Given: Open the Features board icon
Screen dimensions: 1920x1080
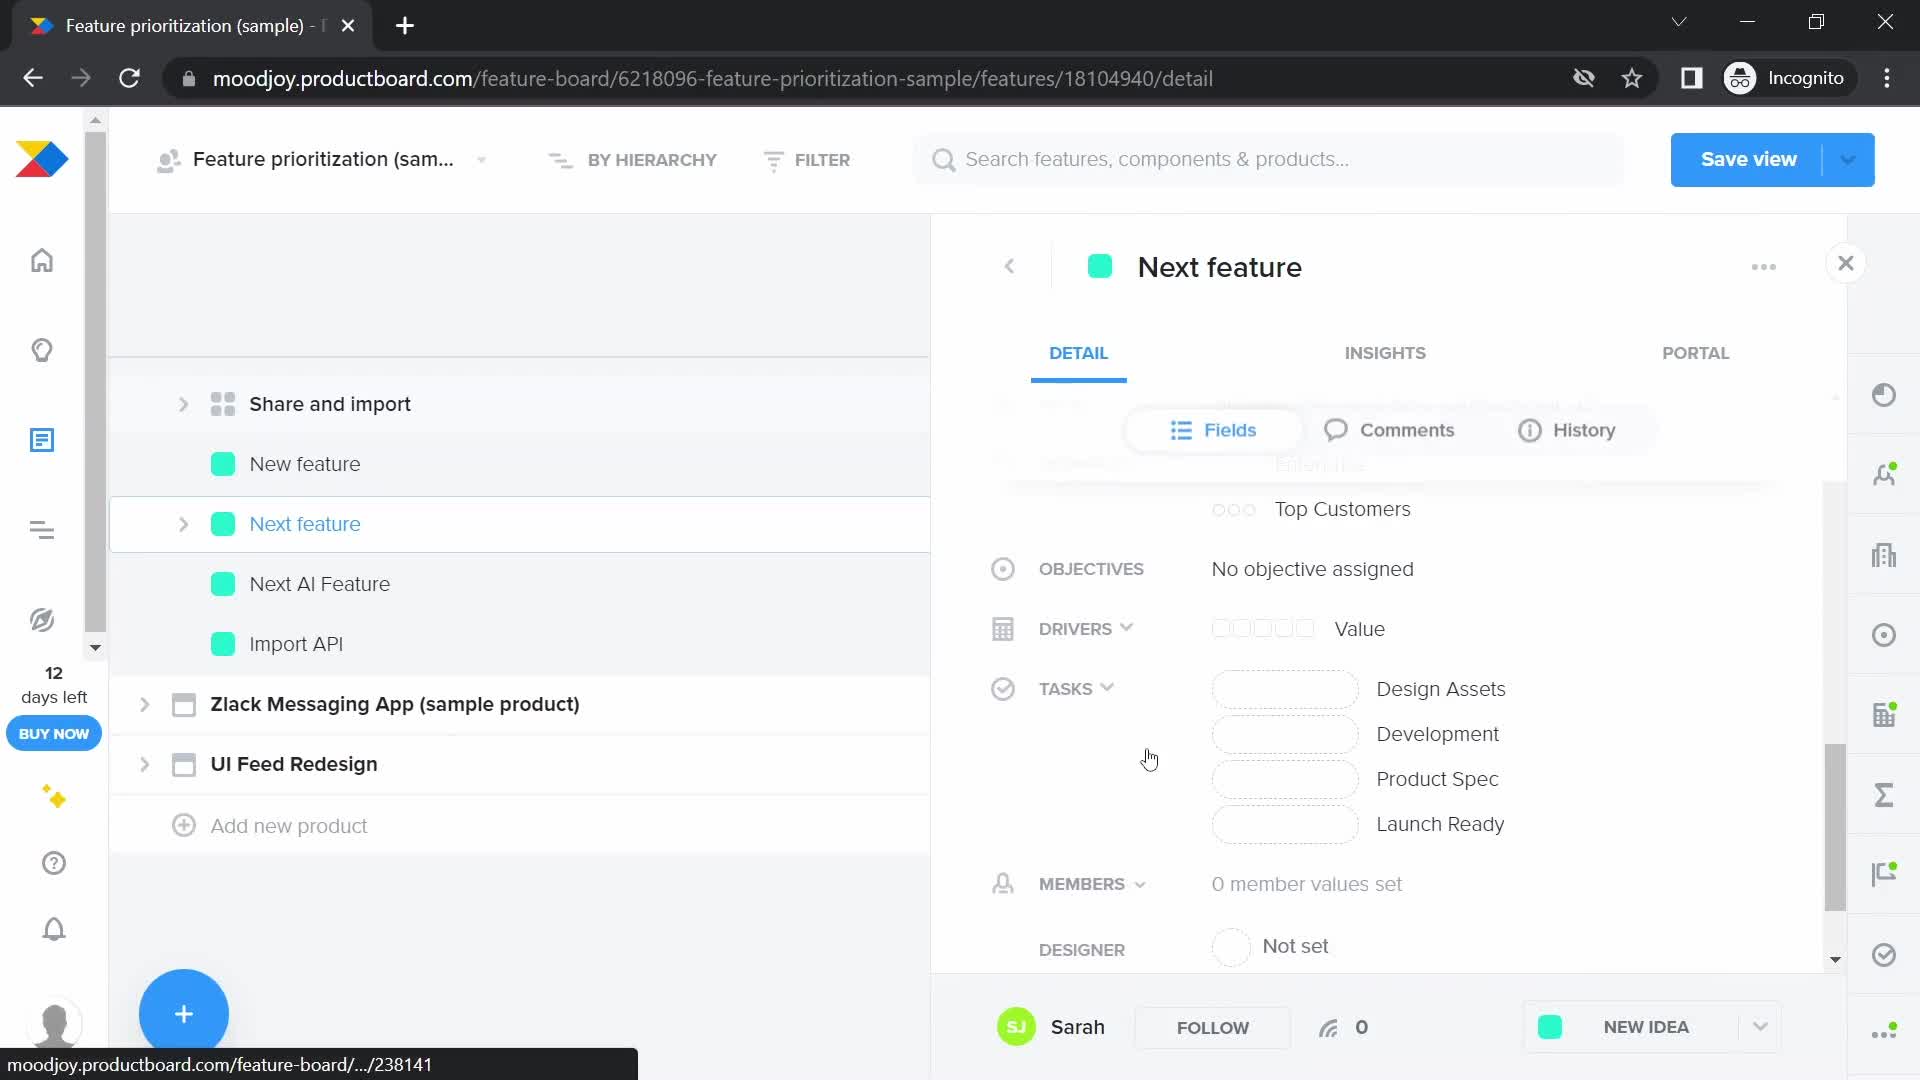Looking at the screenshot, I should pyautogui.click(x=42, y=440).
